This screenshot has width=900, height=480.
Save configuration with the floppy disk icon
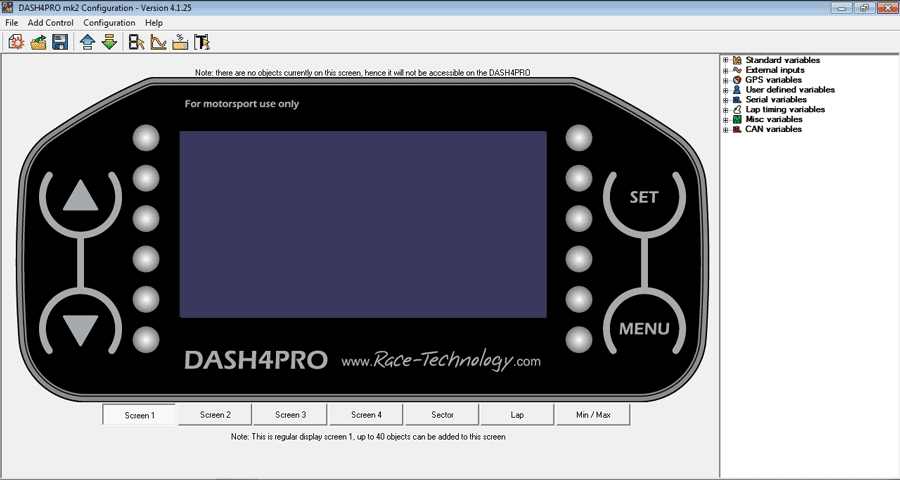tap(60, 42)
